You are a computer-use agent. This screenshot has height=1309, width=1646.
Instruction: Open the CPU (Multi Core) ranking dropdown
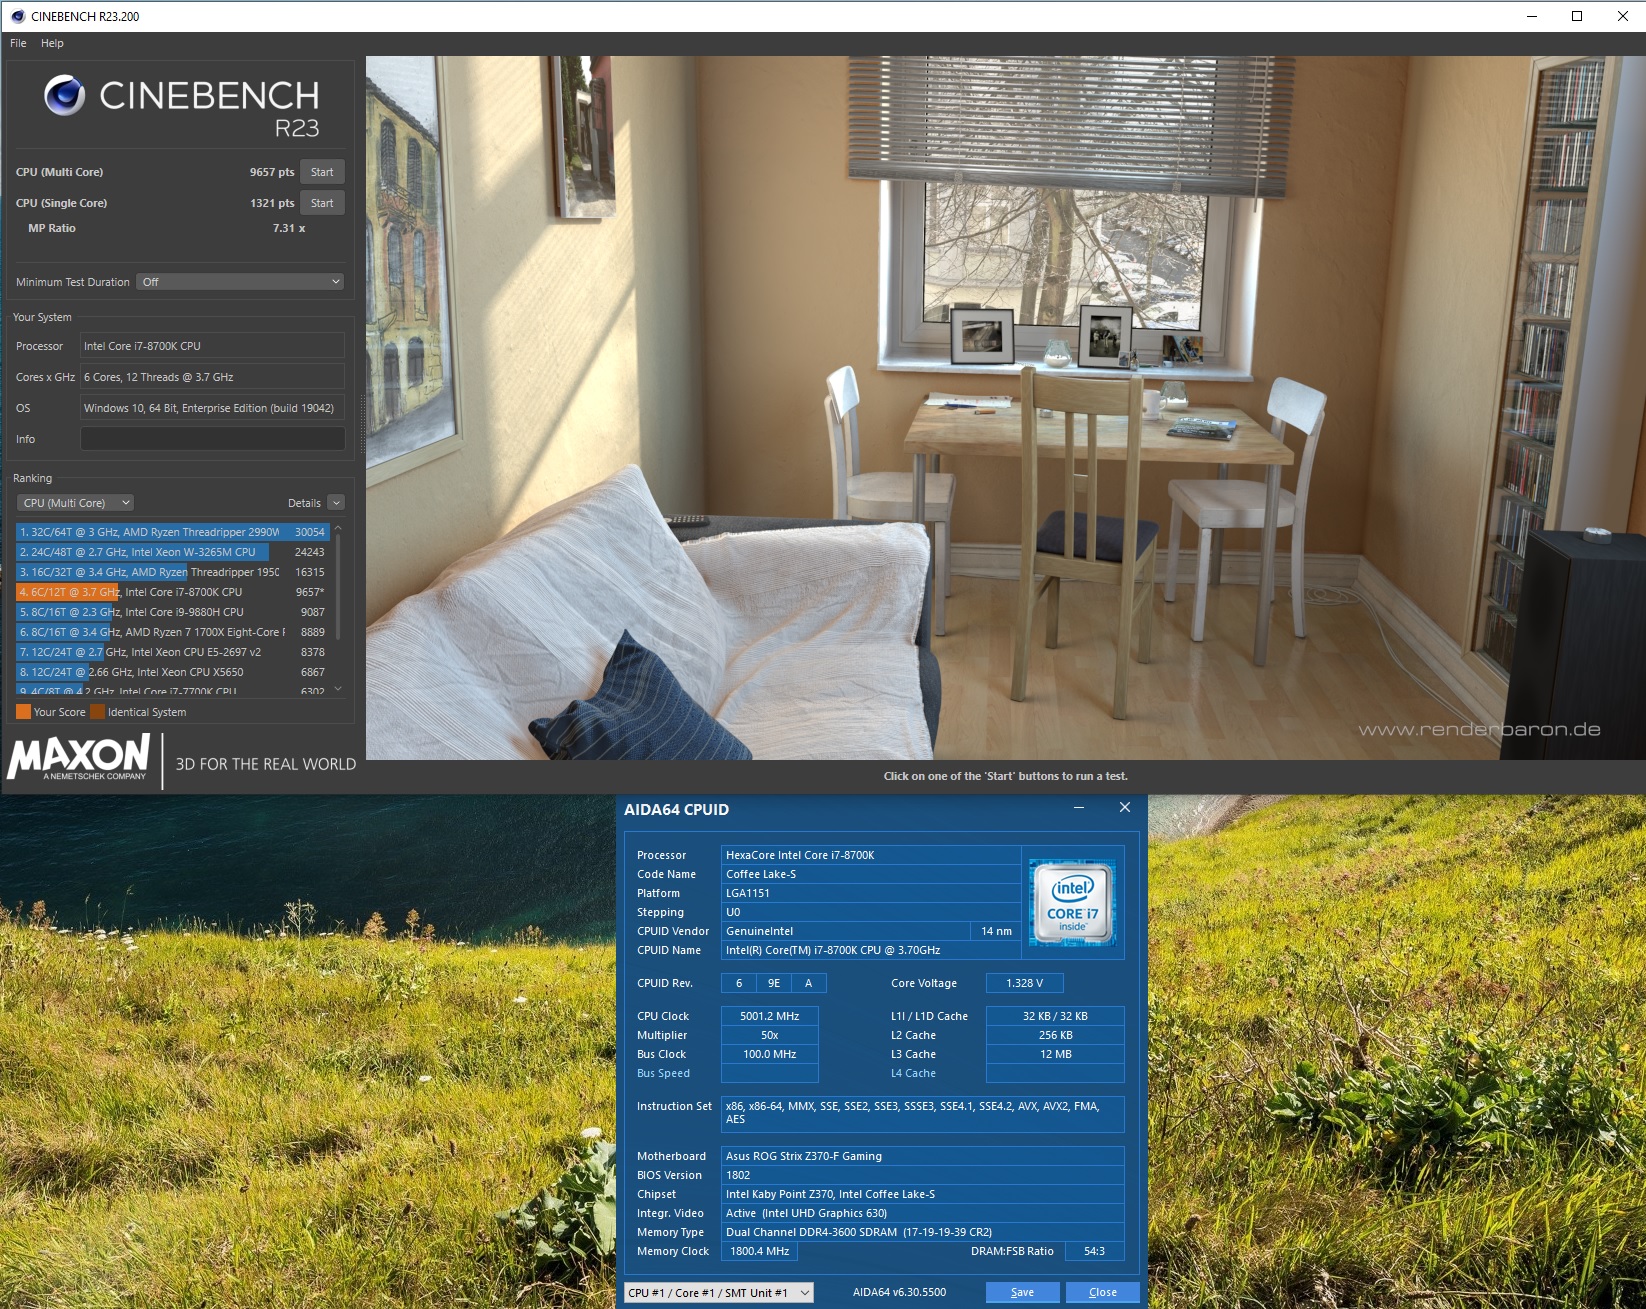[x=75, y=503]
